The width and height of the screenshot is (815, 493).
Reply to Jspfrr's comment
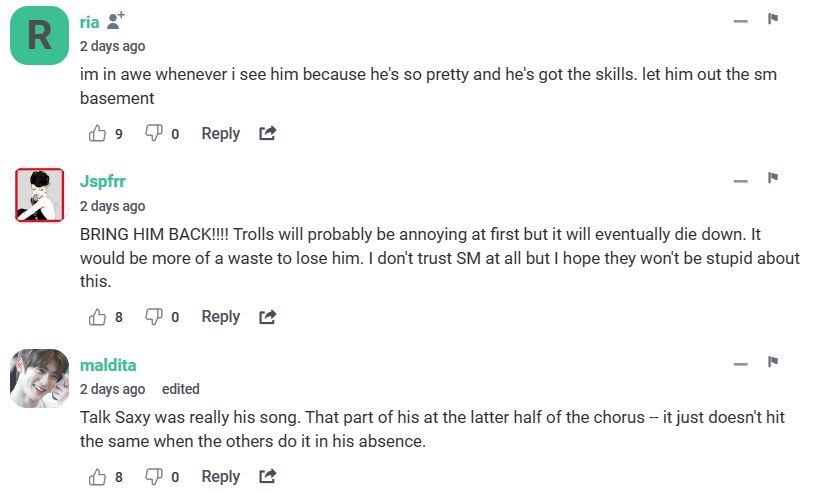(x=220, y=317)
